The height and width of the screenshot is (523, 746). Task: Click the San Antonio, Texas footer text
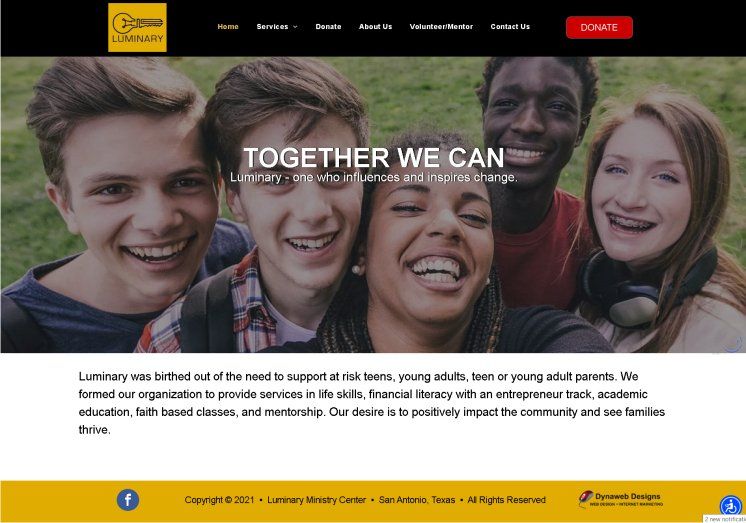pyautogui.click(x=417, y=500)
